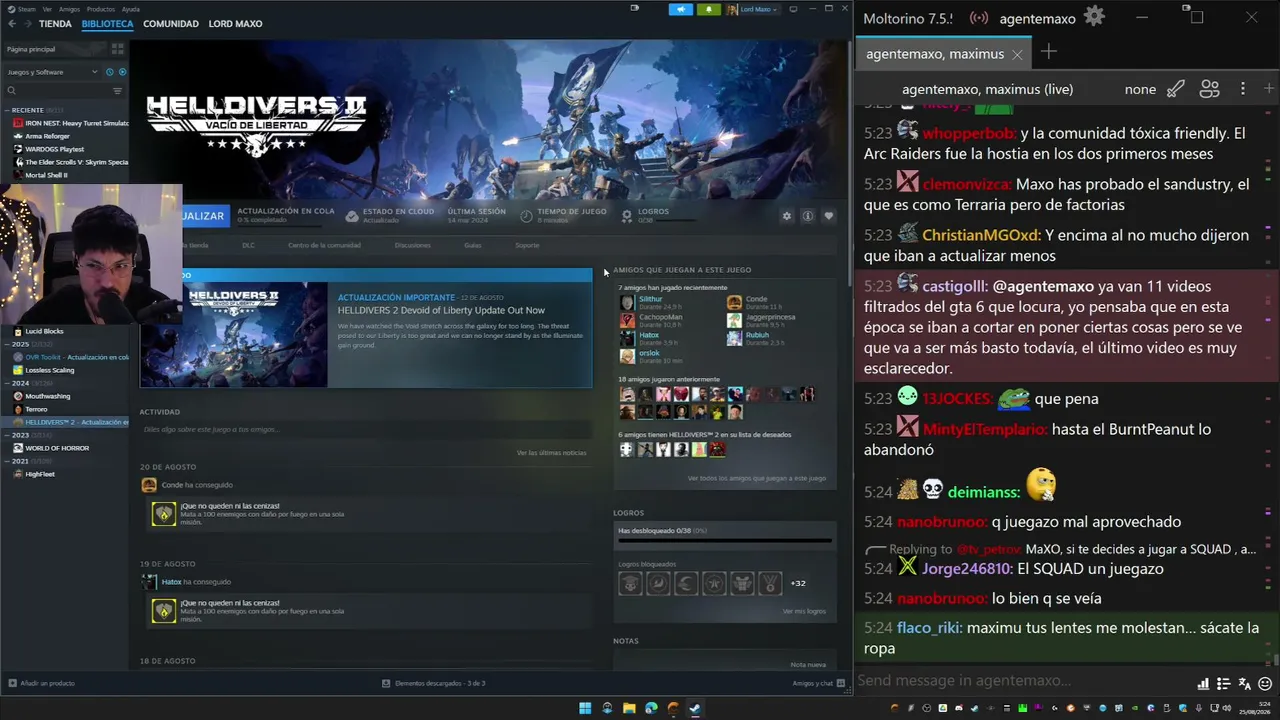Click Ver mis logros link

[x=804, y=611]
